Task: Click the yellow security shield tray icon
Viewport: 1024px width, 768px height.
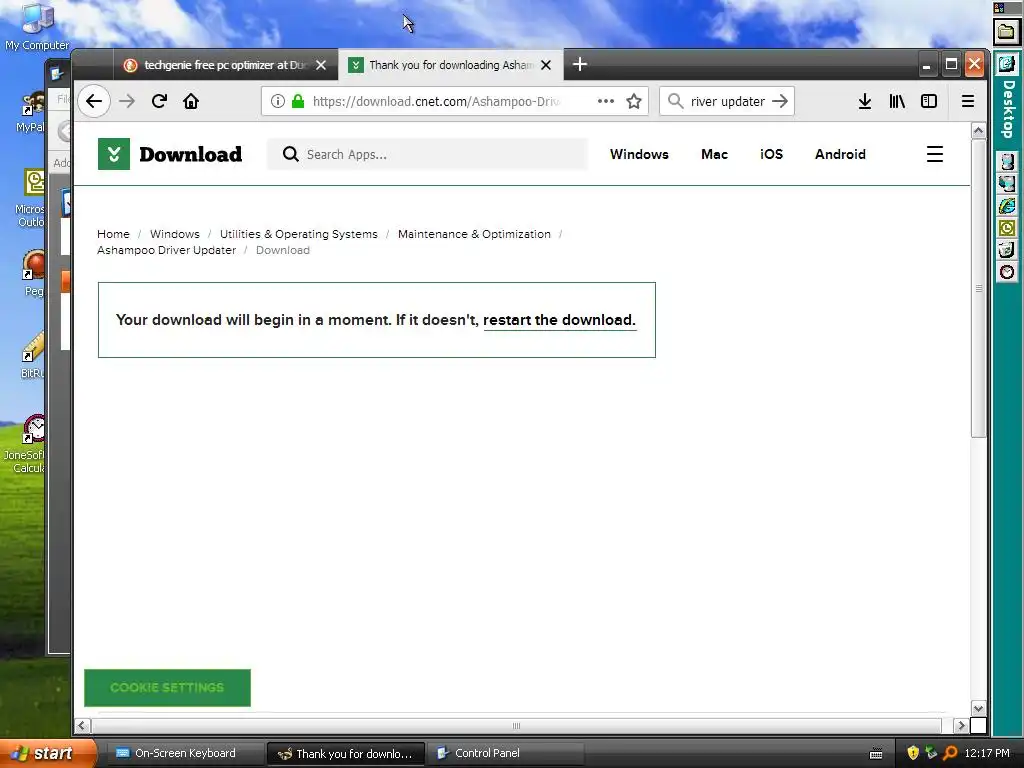Action: (913, 753)
